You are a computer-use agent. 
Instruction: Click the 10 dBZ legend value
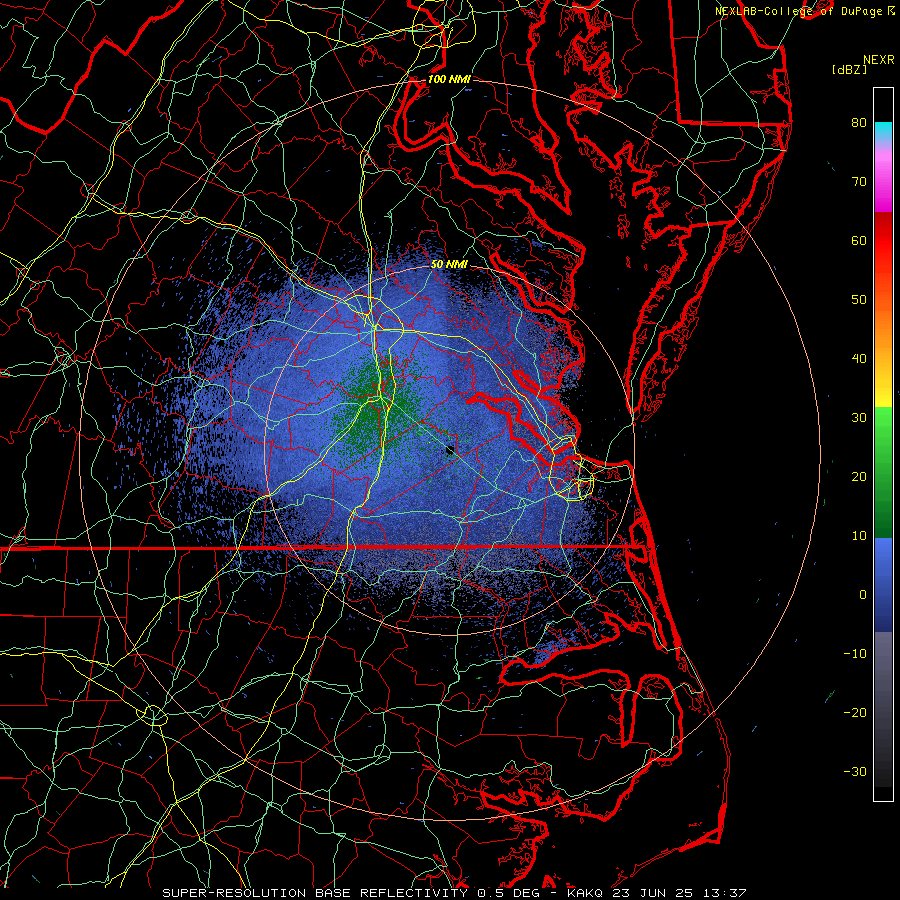[x=859, y=536]
